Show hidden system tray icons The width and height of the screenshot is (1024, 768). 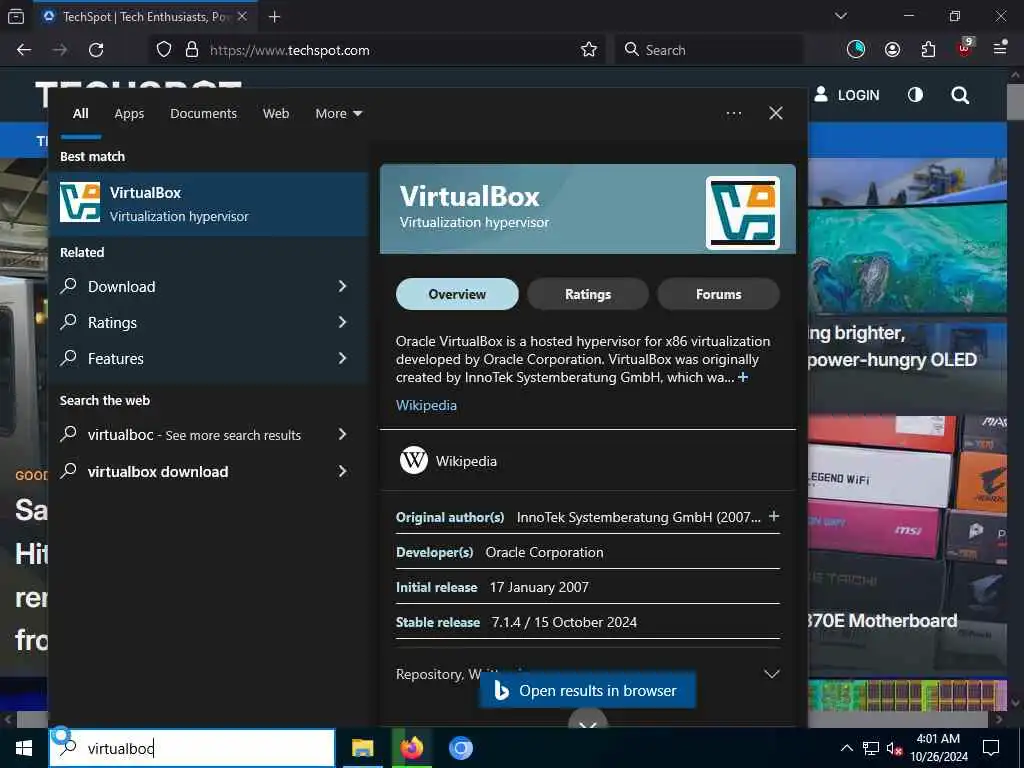tap(846, 748)
